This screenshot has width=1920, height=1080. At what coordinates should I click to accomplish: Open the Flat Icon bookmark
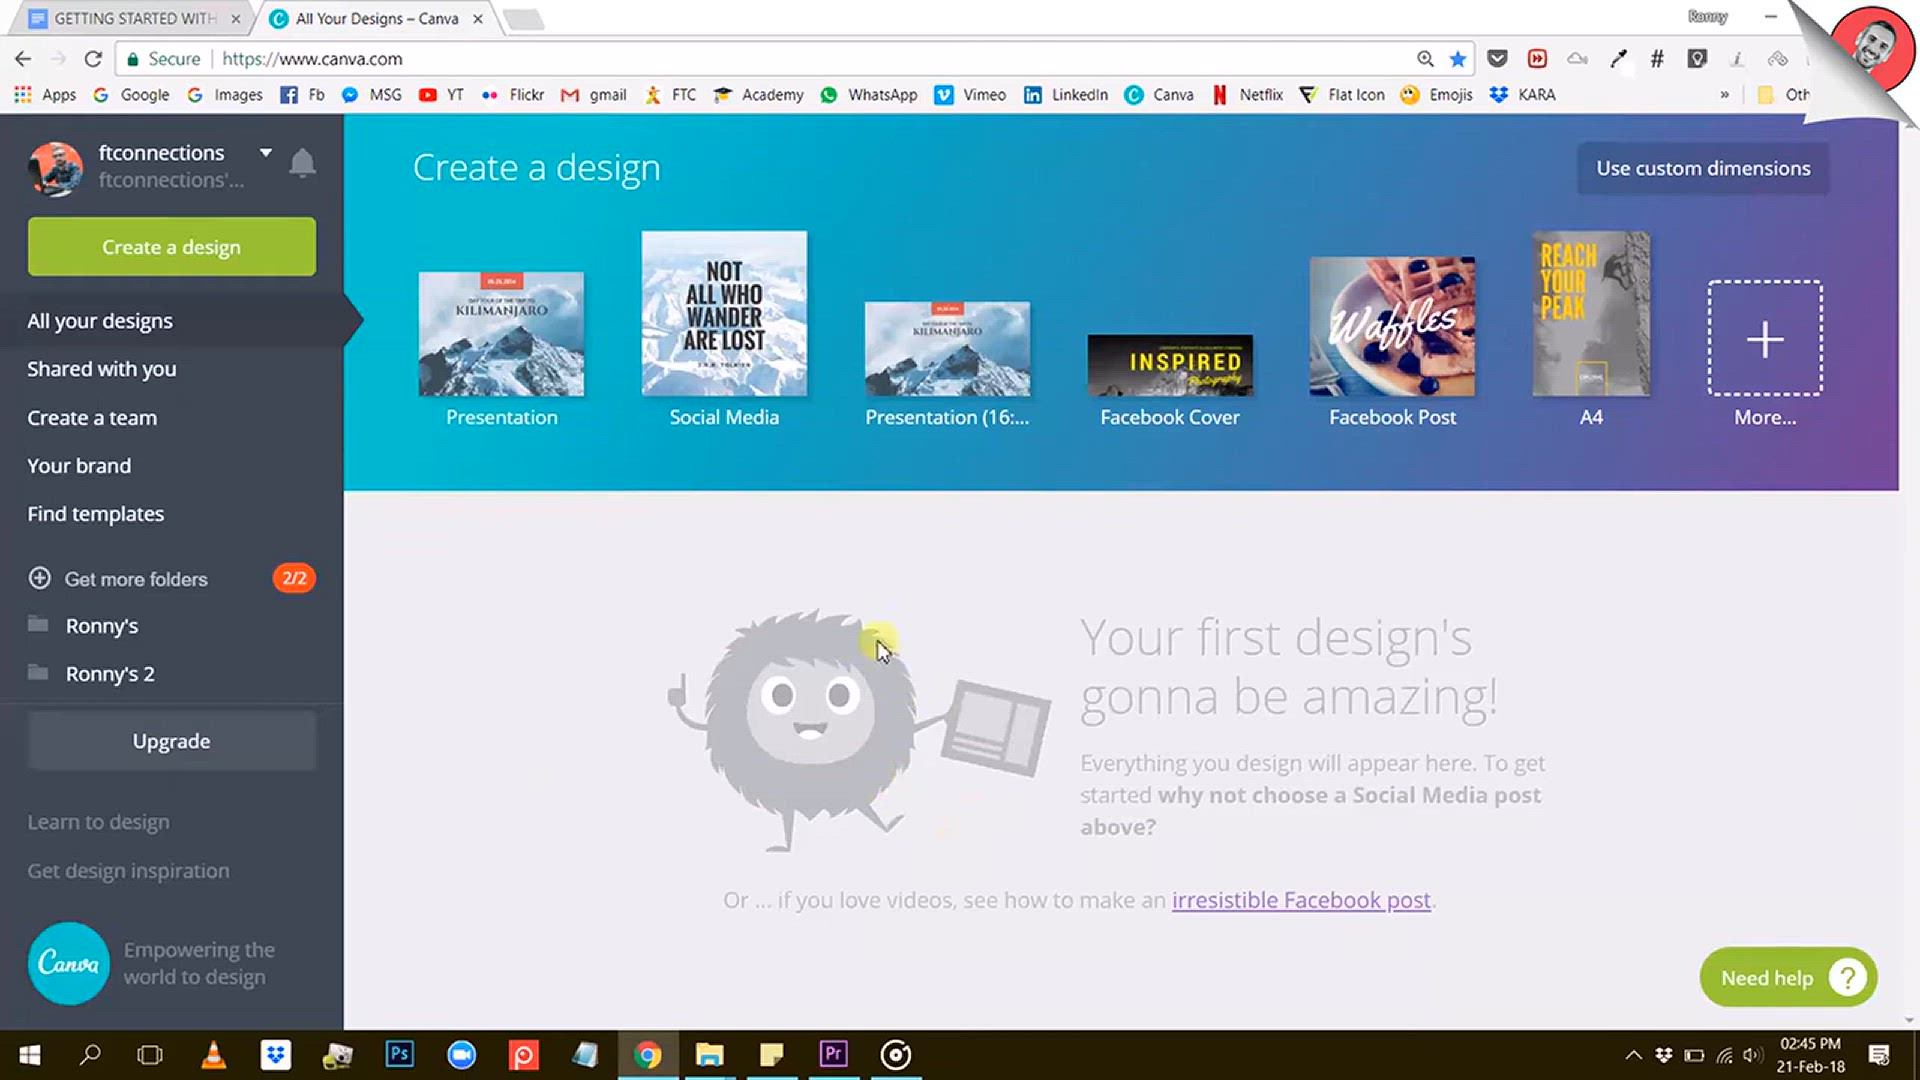click(x=1342, y=95)
